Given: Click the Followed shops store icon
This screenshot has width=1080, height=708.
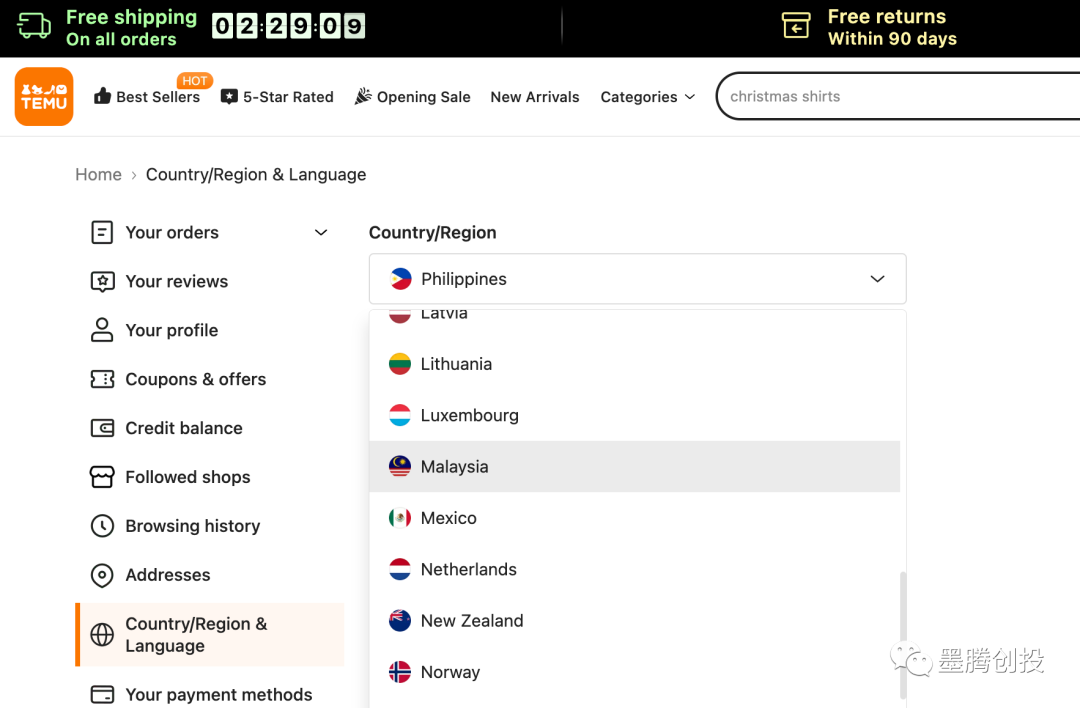Looking at the screenshot, I should click(x=102, y=477).
